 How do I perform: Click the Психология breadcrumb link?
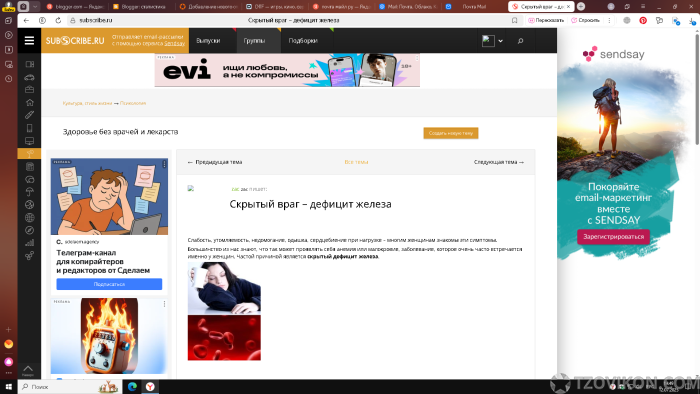[133, 103]
